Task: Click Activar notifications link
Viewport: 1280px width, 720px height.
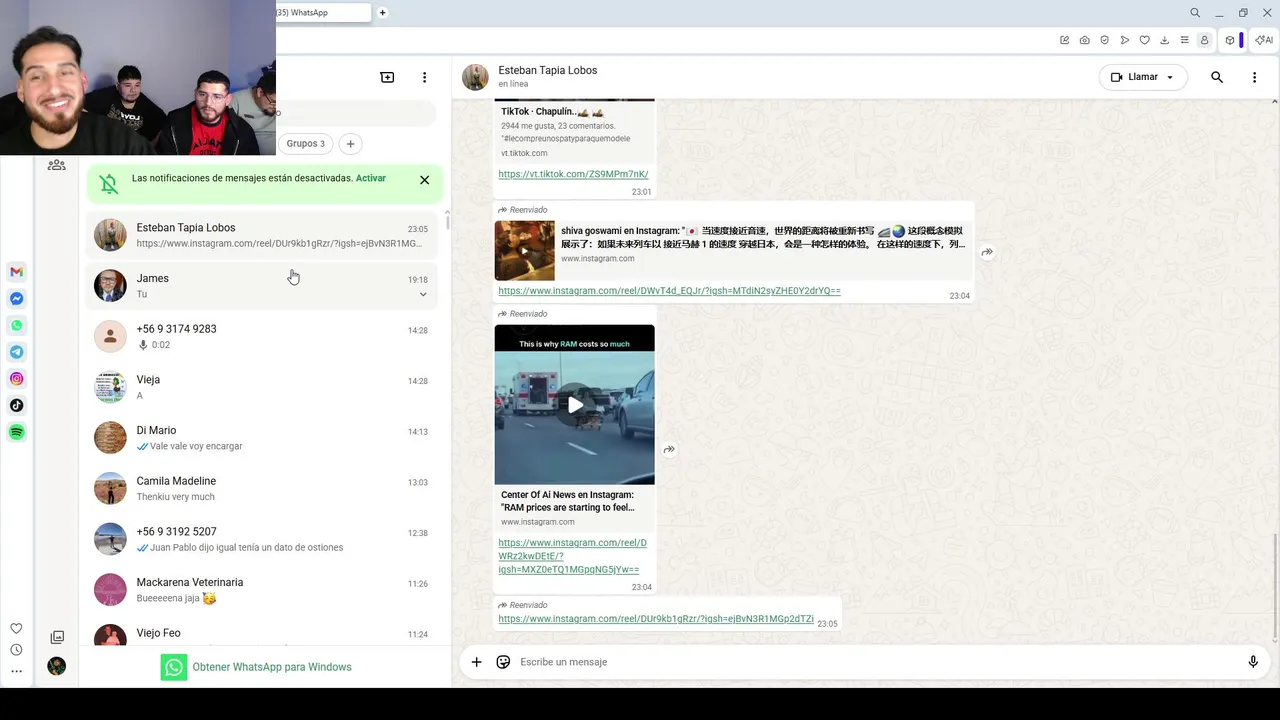Action: point(371,178)
